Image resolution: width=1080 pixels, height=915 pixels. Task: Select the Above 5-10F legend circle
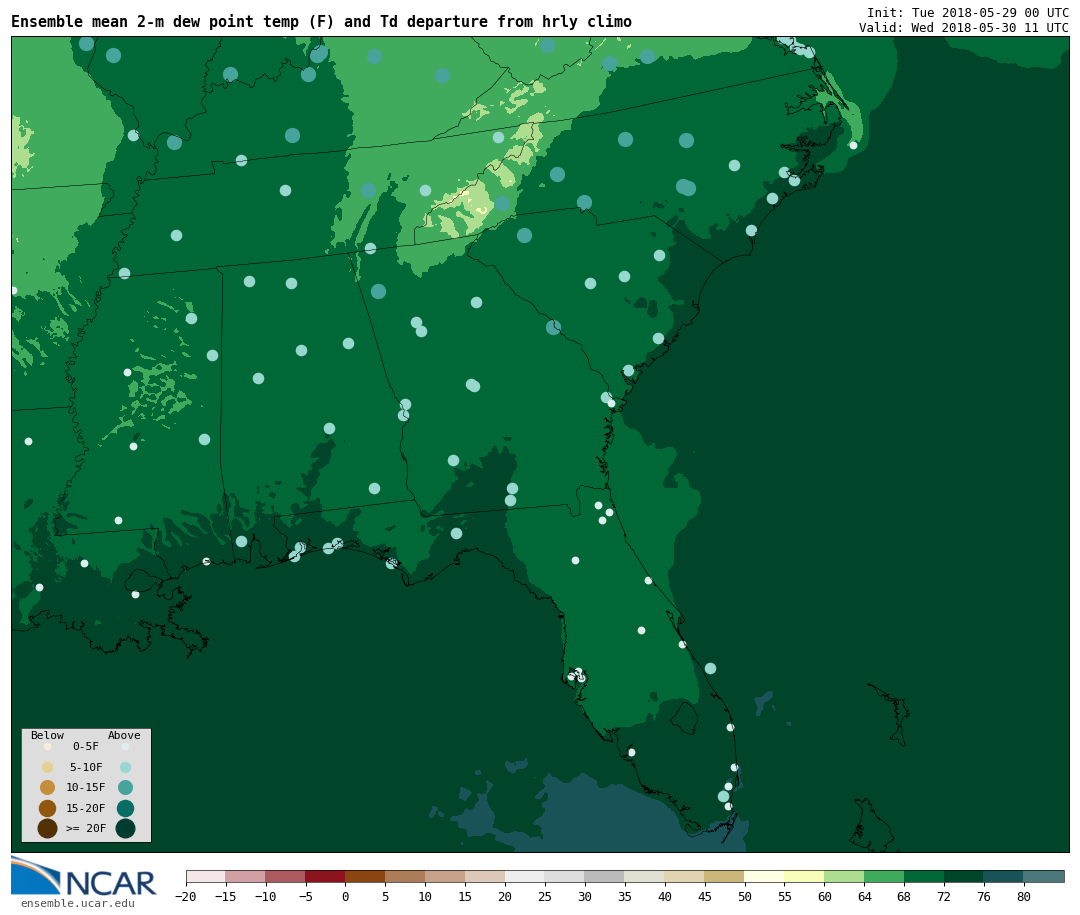point(125,767)
